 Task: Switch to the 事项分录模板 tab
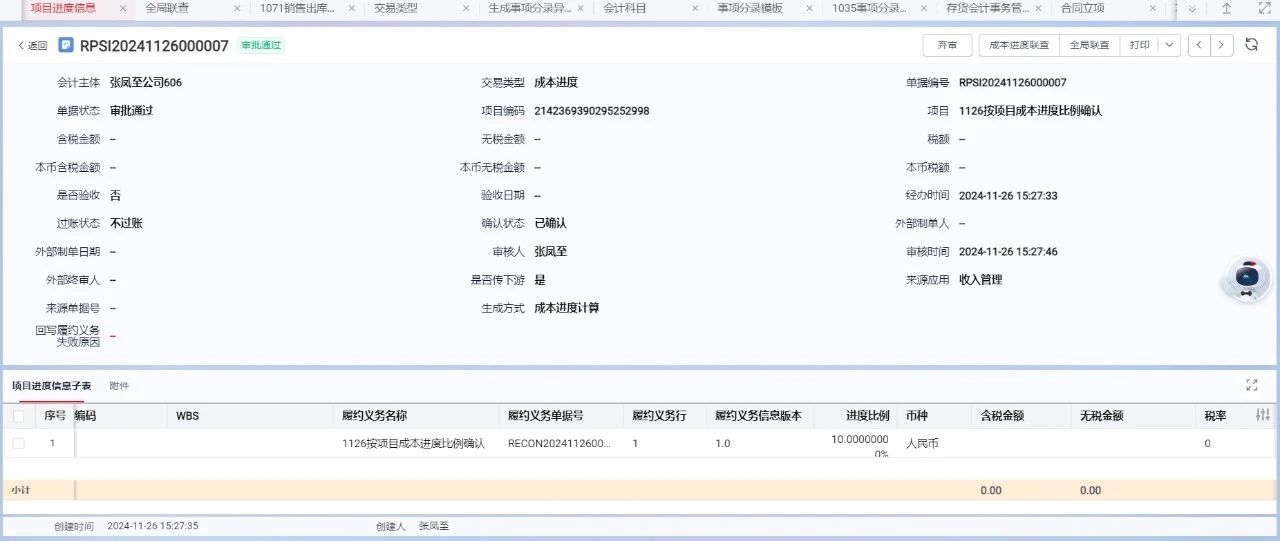coord(751,8)
